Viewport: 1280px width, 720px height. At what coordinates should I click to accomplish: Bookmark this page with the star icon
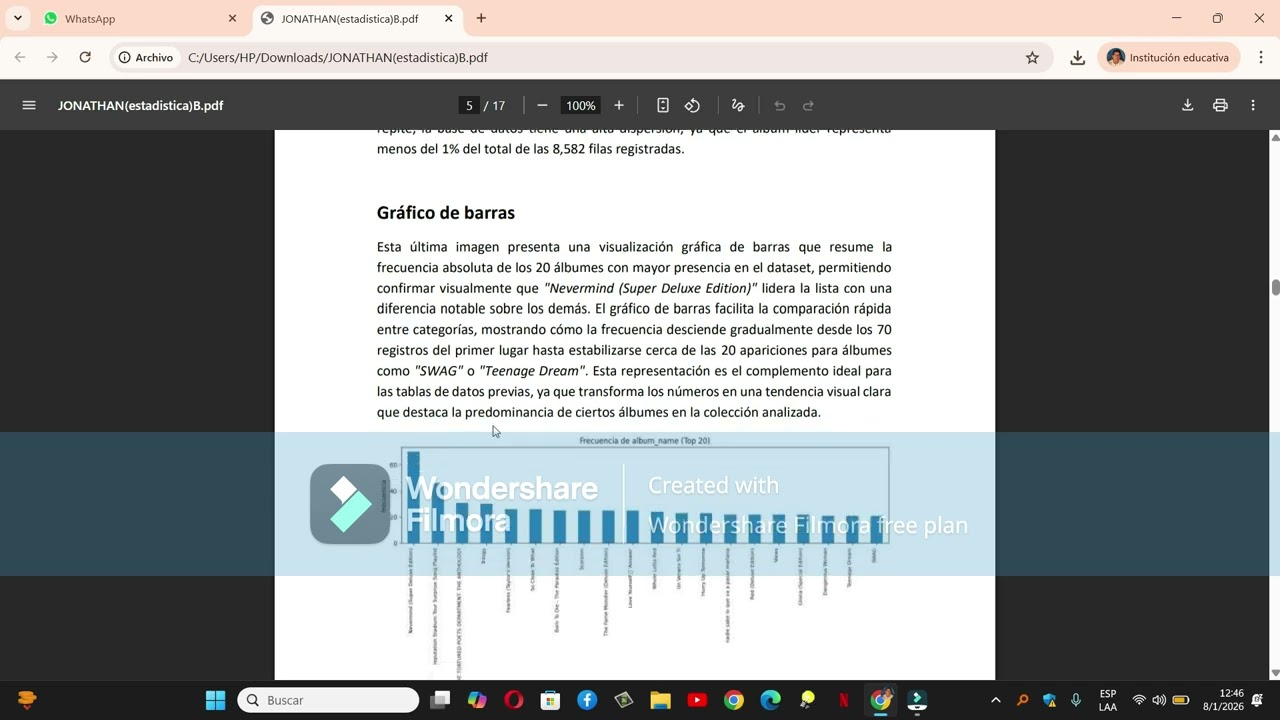tap(1032, 57)
